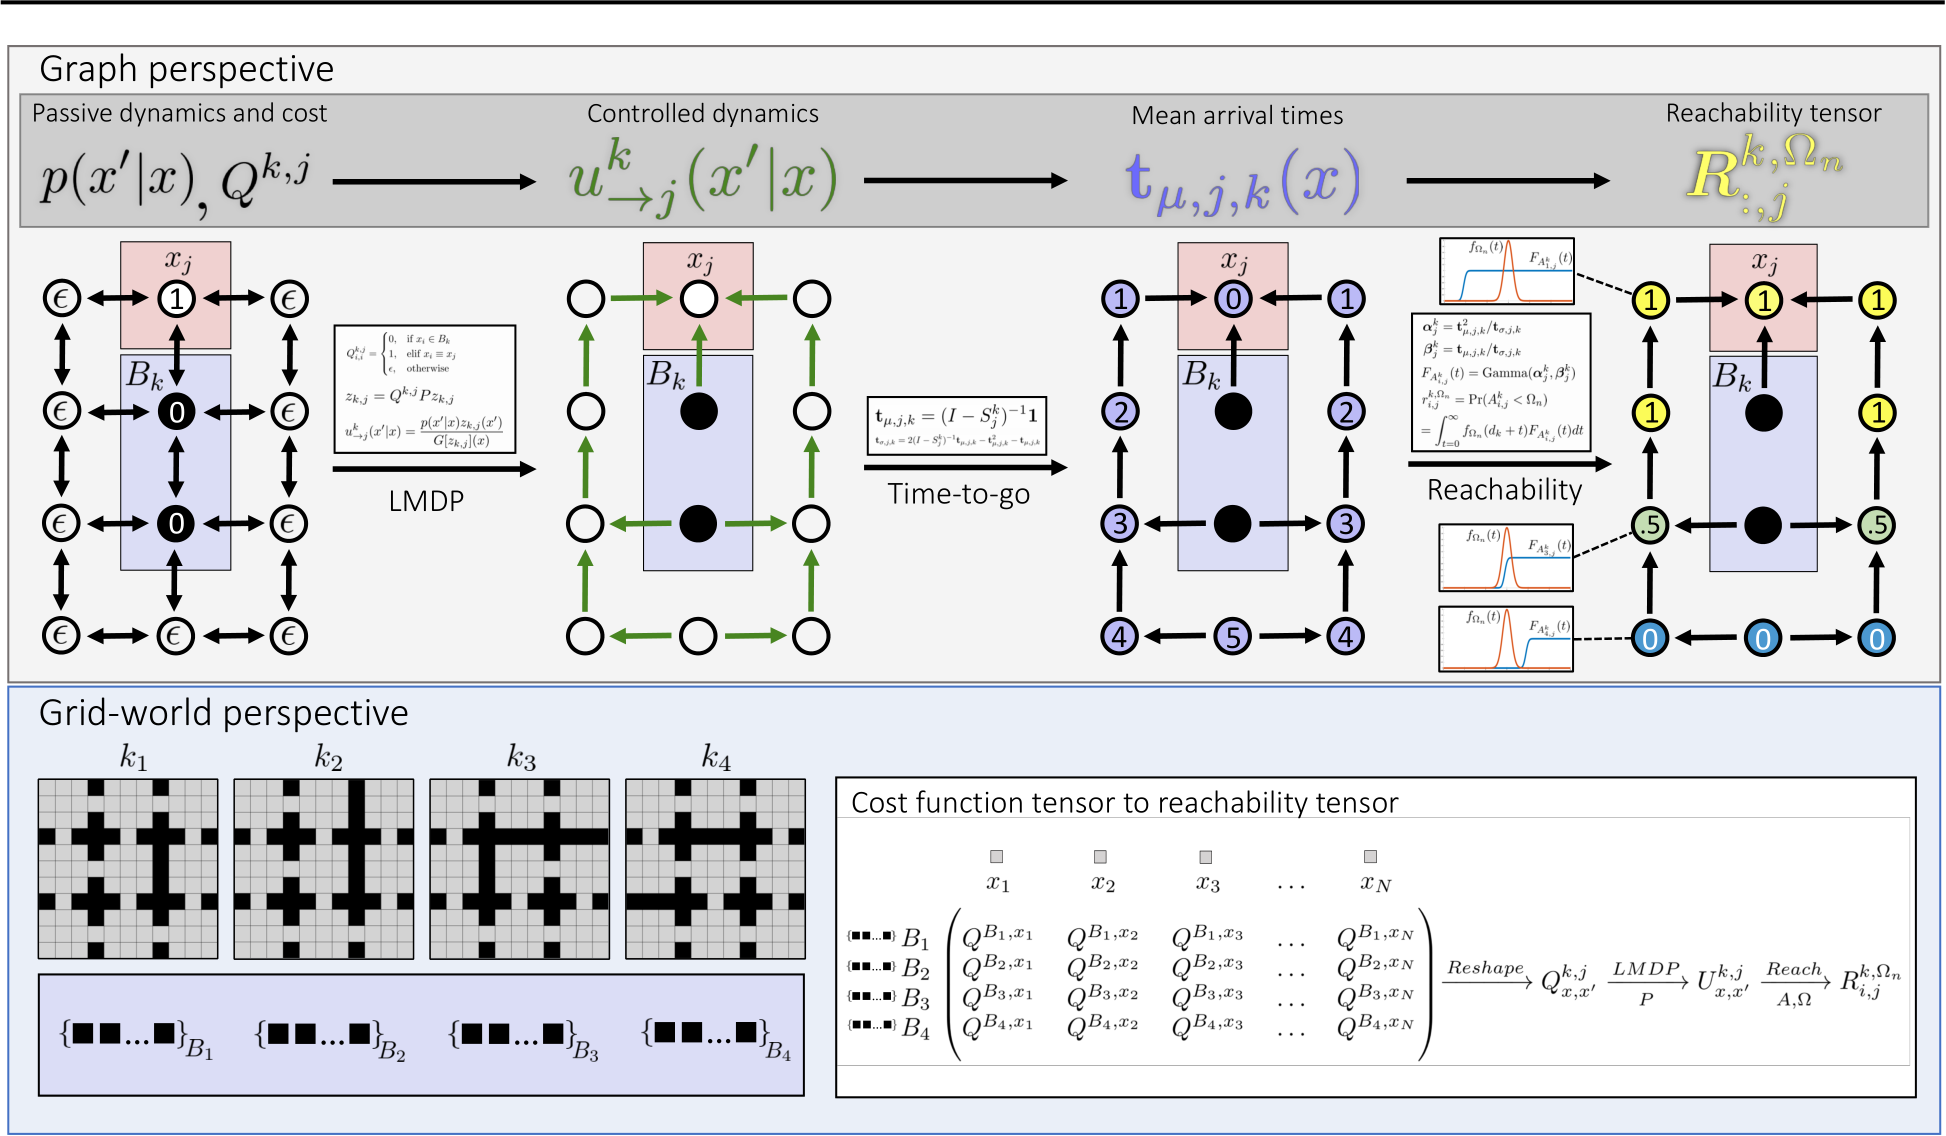Select the black p(x'|x), Q formula
Screen dimensions: 1946x1136
(x=175, y=181)
